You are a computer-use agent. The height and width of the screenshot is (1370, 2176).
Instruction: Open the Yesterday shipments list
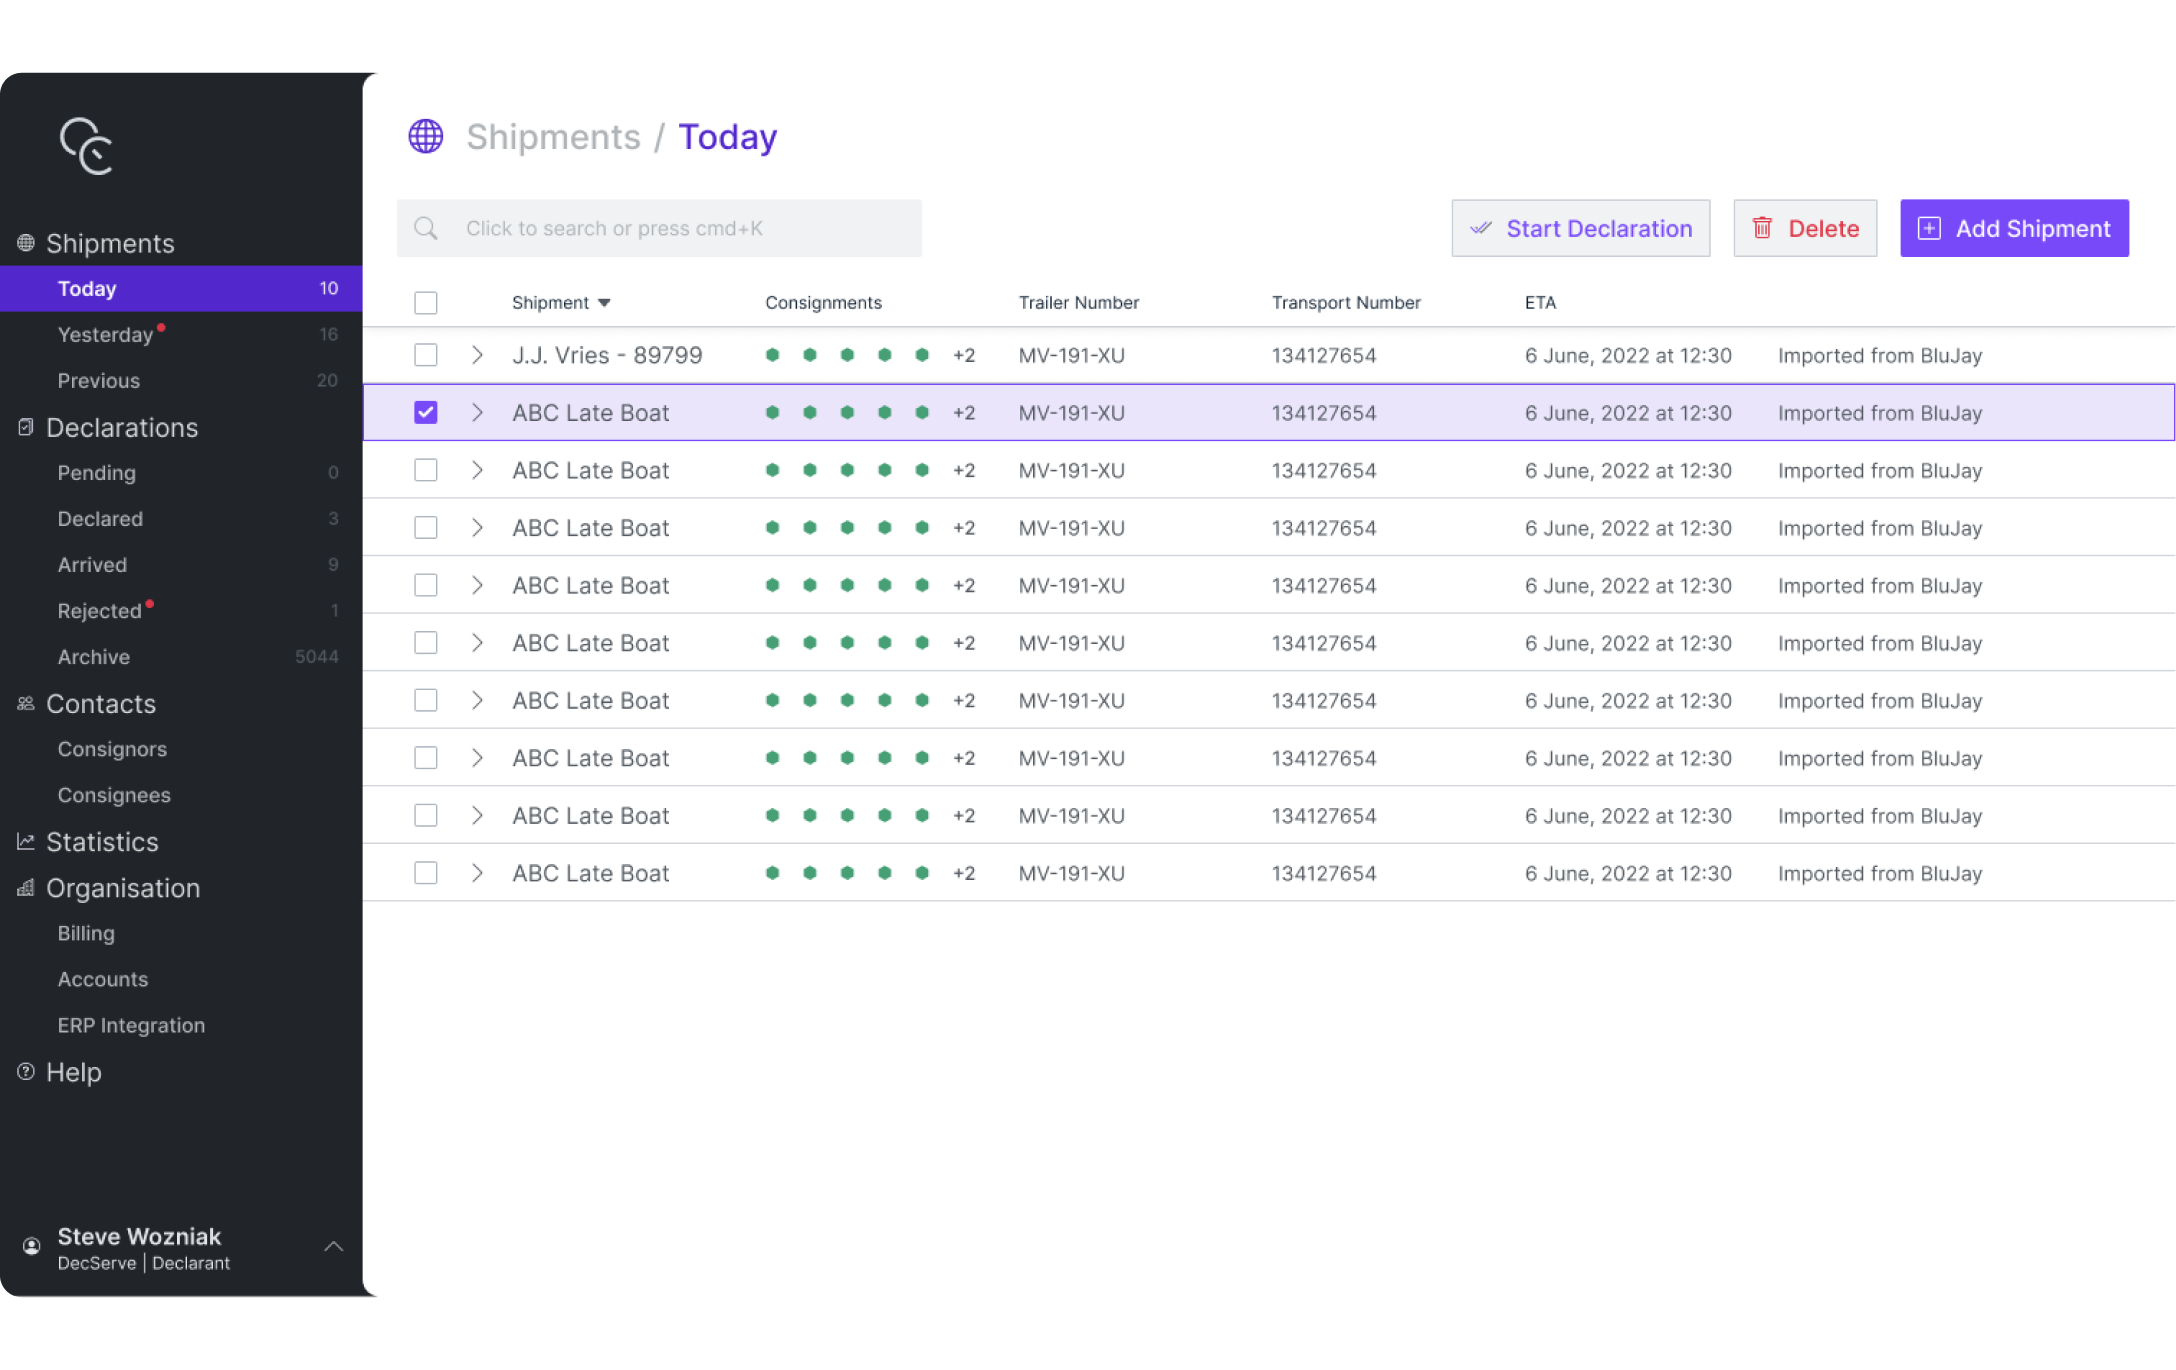pyautogui.click(x=105, y=334)
